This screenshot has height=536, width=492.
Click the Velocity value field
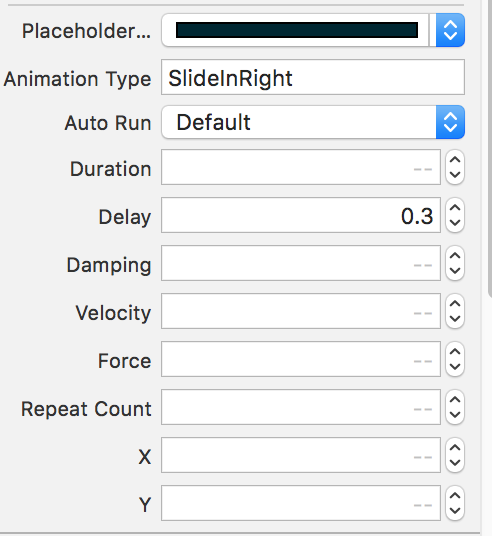click(301, 311)
